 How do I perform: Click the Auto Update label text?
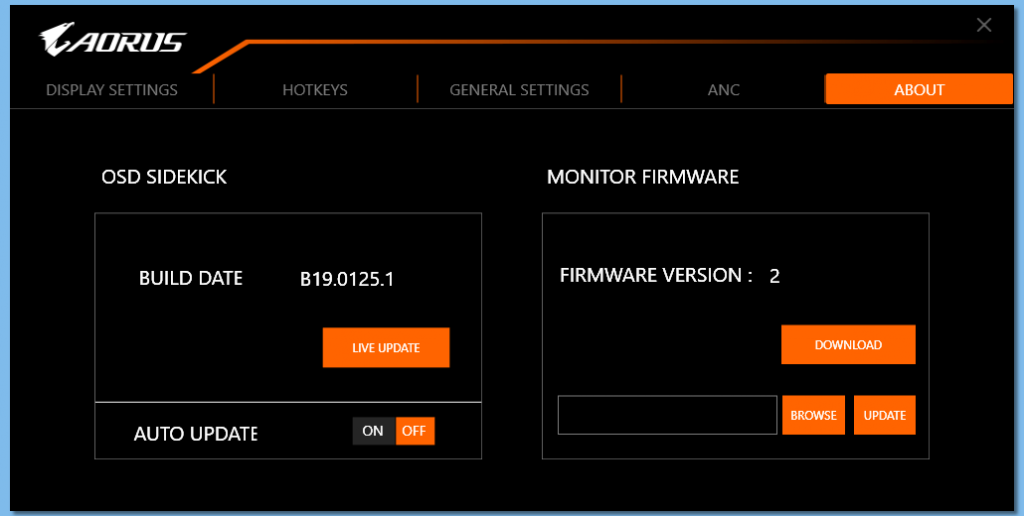coord(195,434)
